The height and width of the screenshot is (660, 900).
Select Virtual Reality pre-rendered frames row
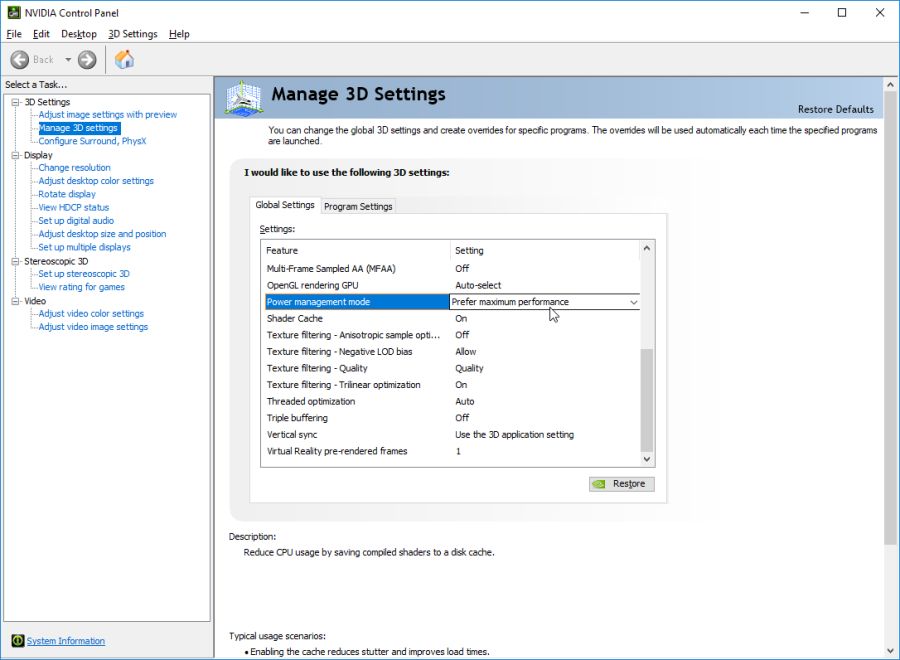[452, 452]
